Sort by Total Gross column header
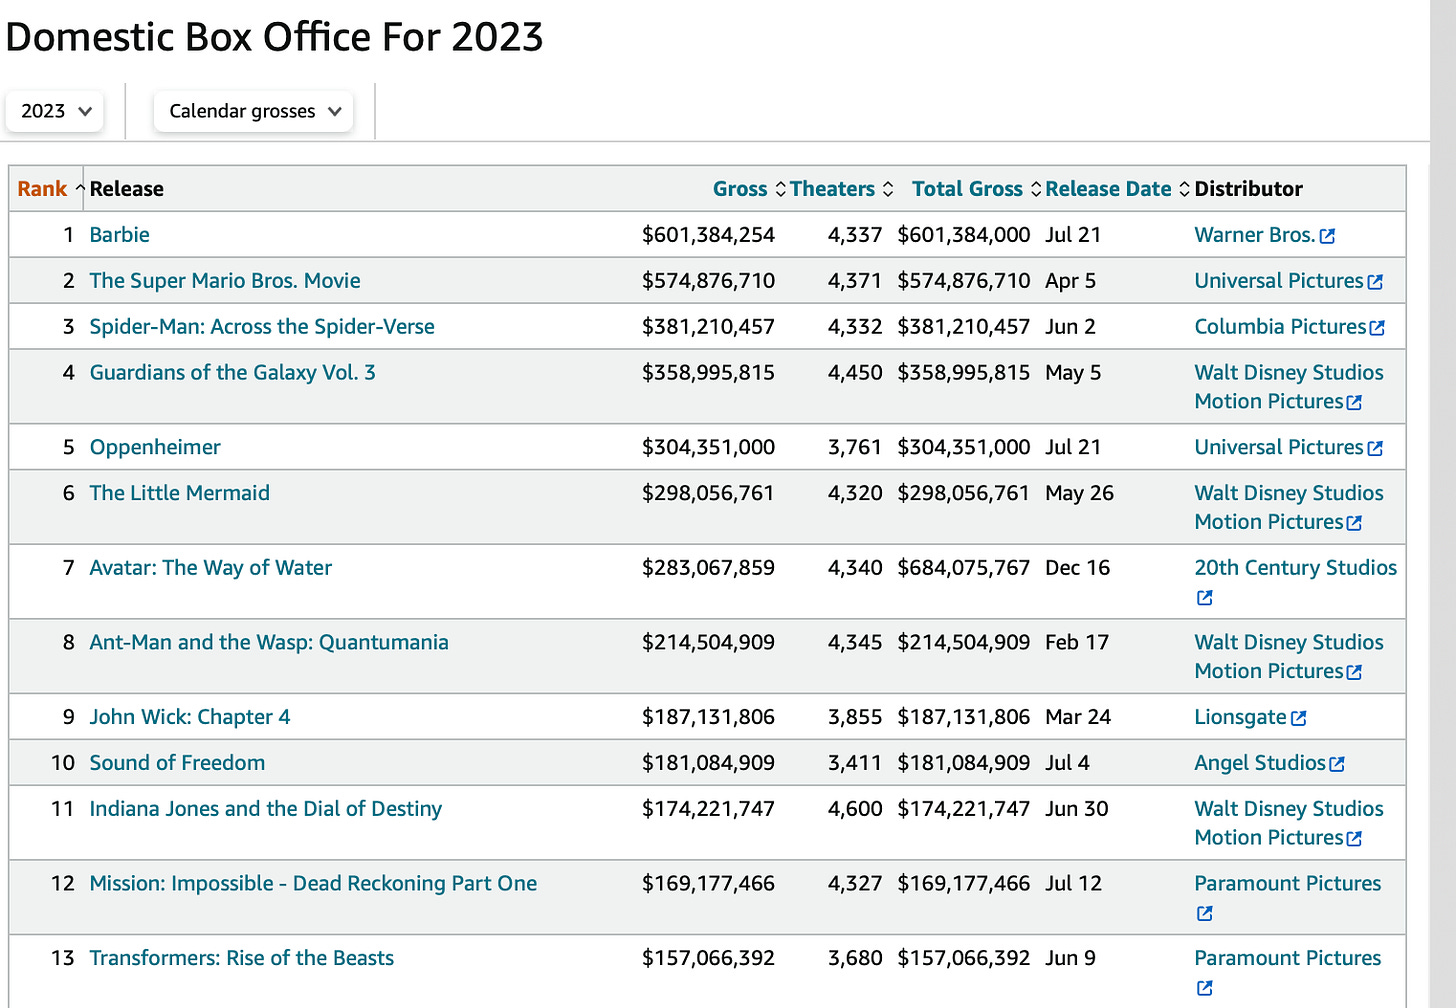This screenshot has height=1008, width=1456. [967, 189]
